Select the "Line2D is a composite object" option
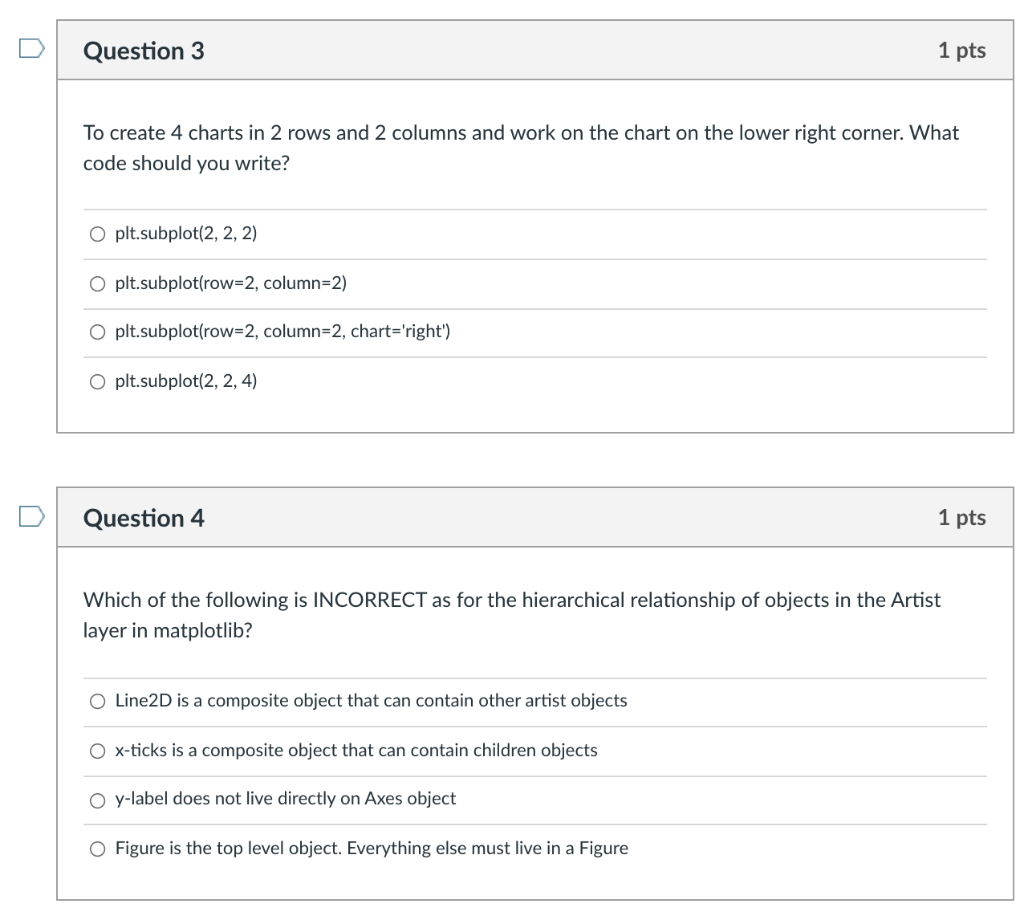 pos(98,701)
